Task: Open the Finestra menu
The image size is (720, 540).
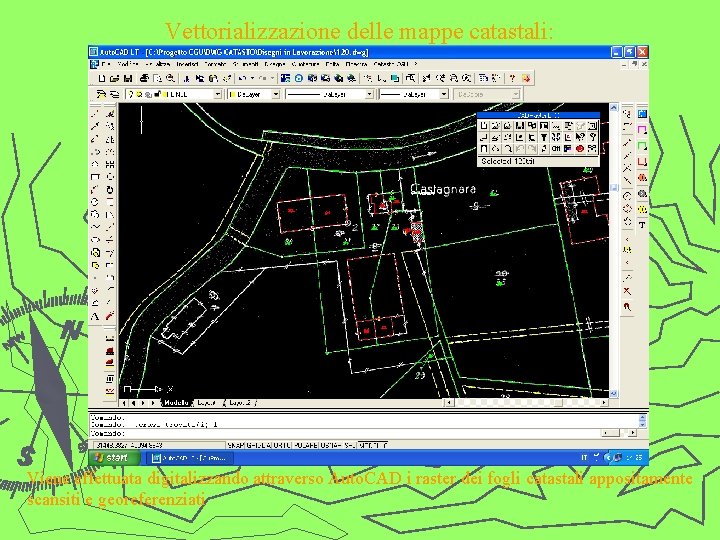Action: (x=356, y=64)
